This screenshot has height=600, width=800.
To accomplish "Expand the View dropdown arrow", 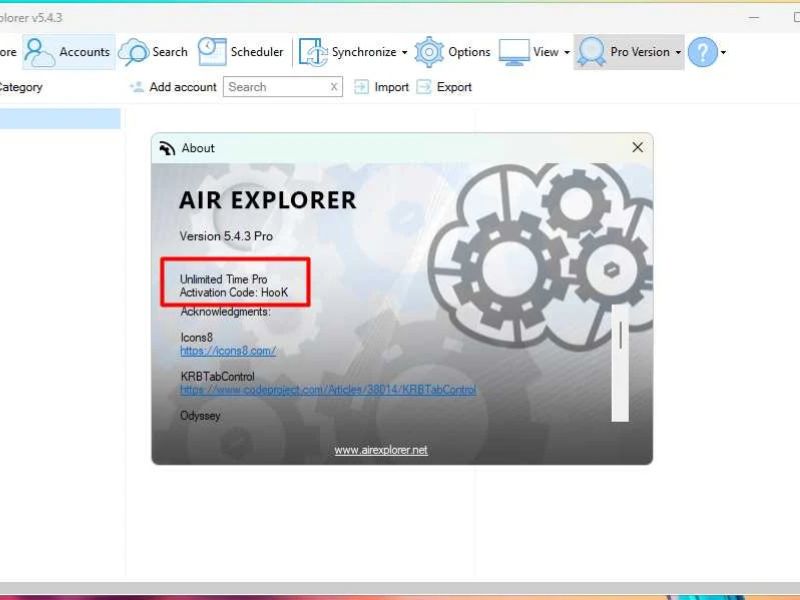I will 567,53.
